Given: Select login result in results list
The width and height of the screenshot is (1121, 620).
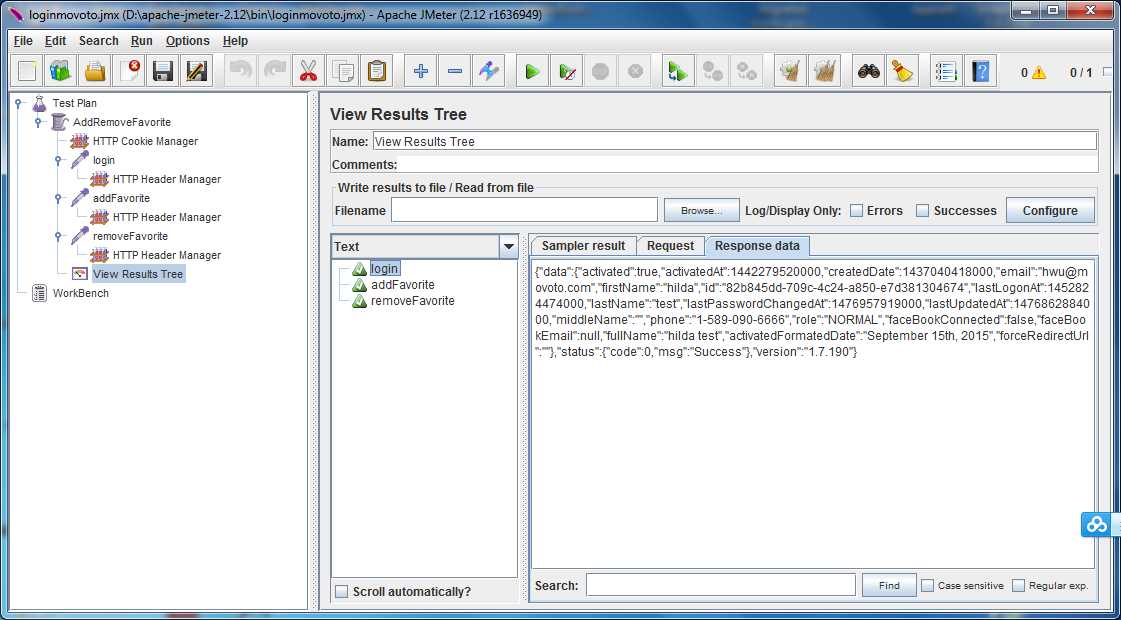Looking at the screenshot, I should pyautogui.click(x=385, y=268).
